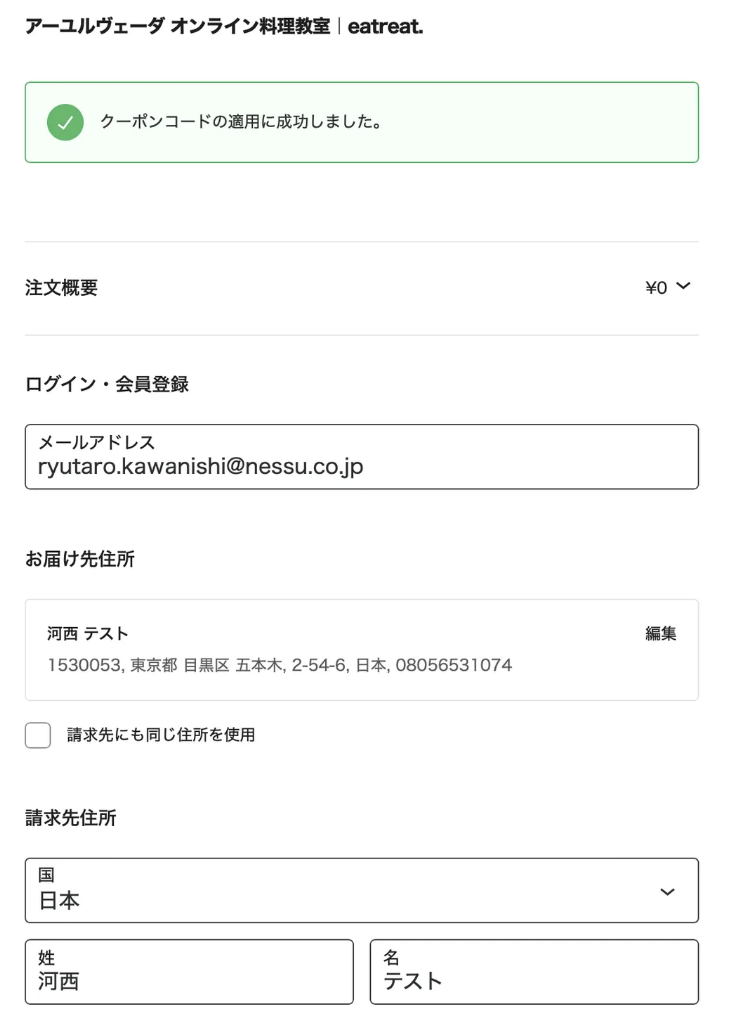734x1032 pixels.
Task: Click the 請求先にも同じ住所を使用 label
Action: pyautogui.click(x=161, y=736)
